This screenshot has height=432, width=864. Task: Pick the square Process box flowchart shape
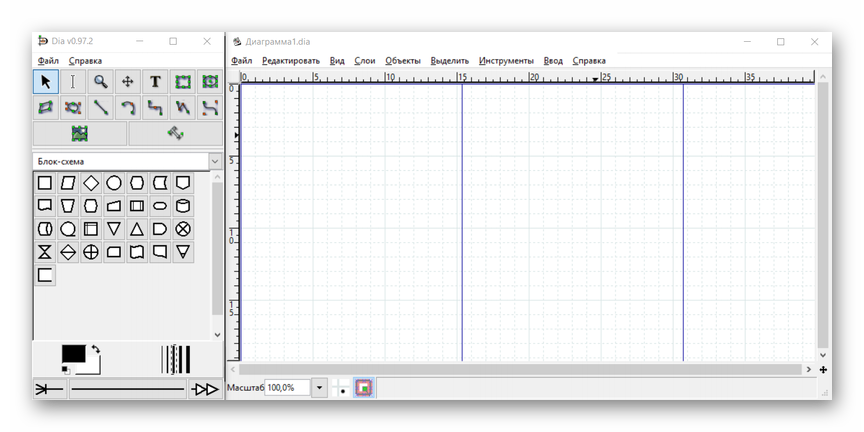[x=45, y=183]
